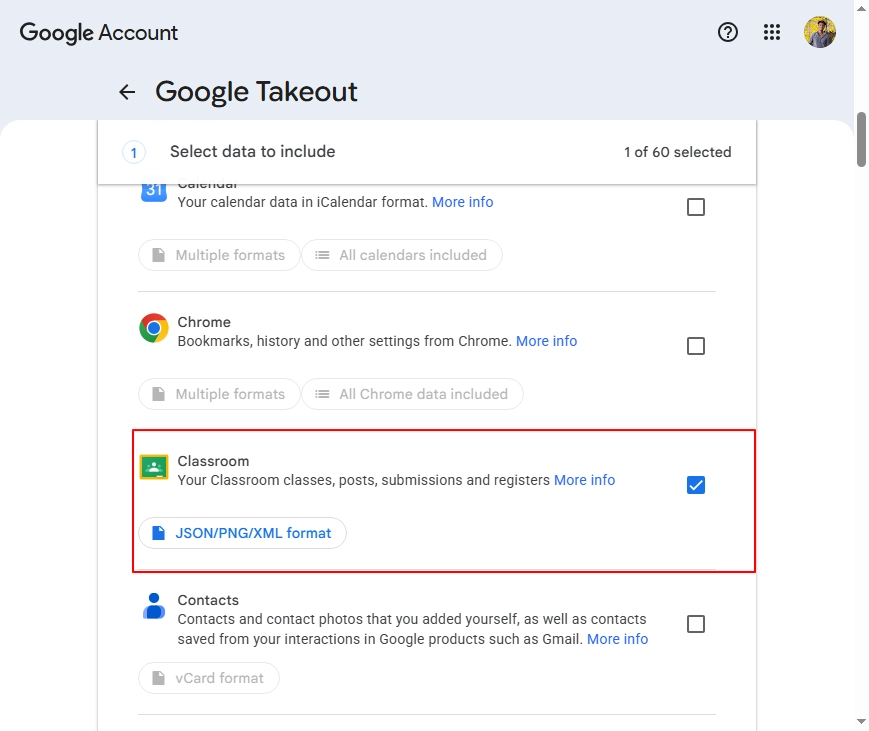Tick the Chrome checkbox
Viewport: 869px width, 731px height.
pyautogui.click(x=696, y=346)
